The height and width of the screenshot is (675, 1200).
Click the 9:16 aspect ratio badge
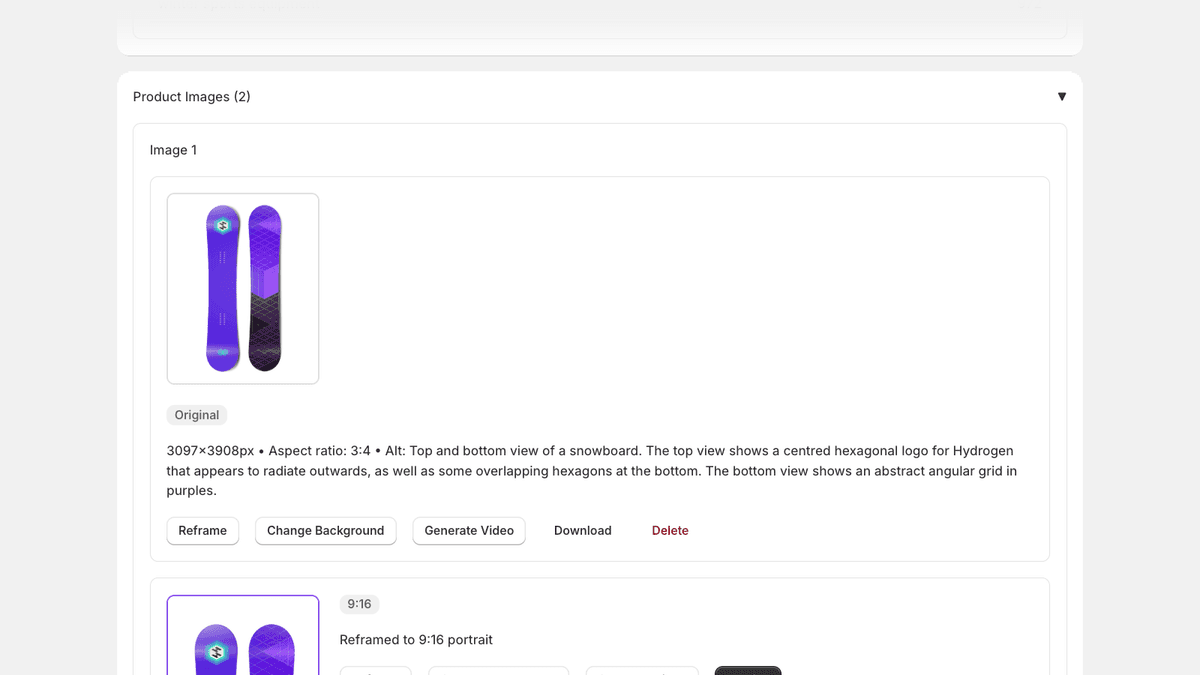[x=359, y=604]
